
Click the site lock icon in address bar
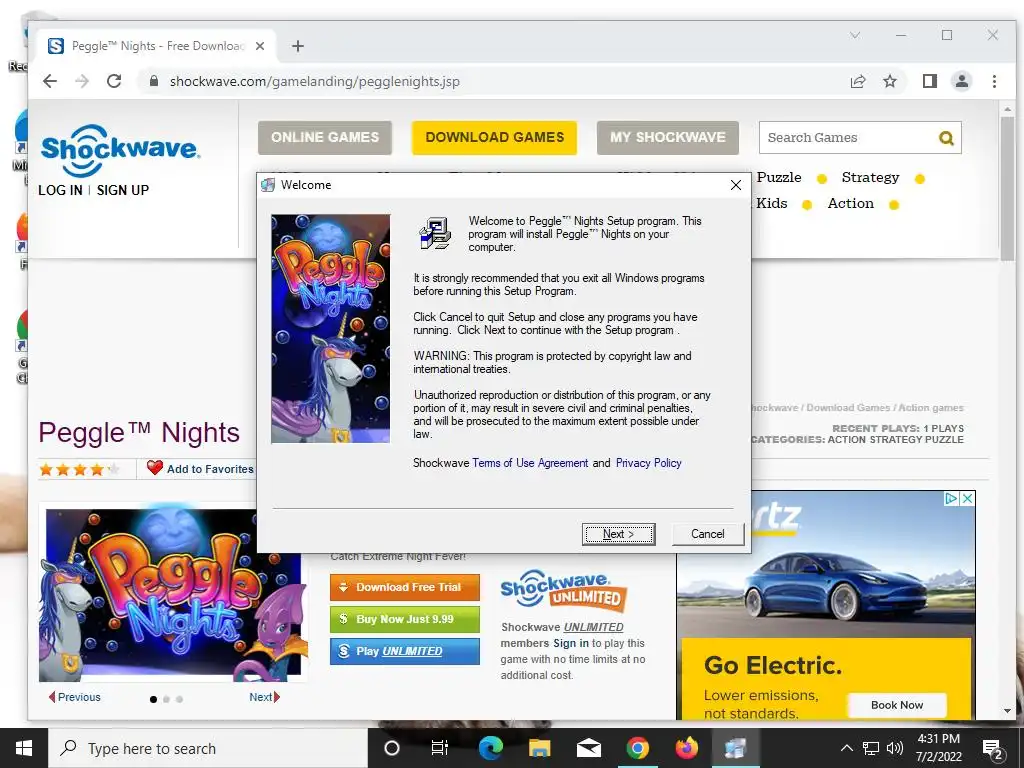(x=153, y=81)
